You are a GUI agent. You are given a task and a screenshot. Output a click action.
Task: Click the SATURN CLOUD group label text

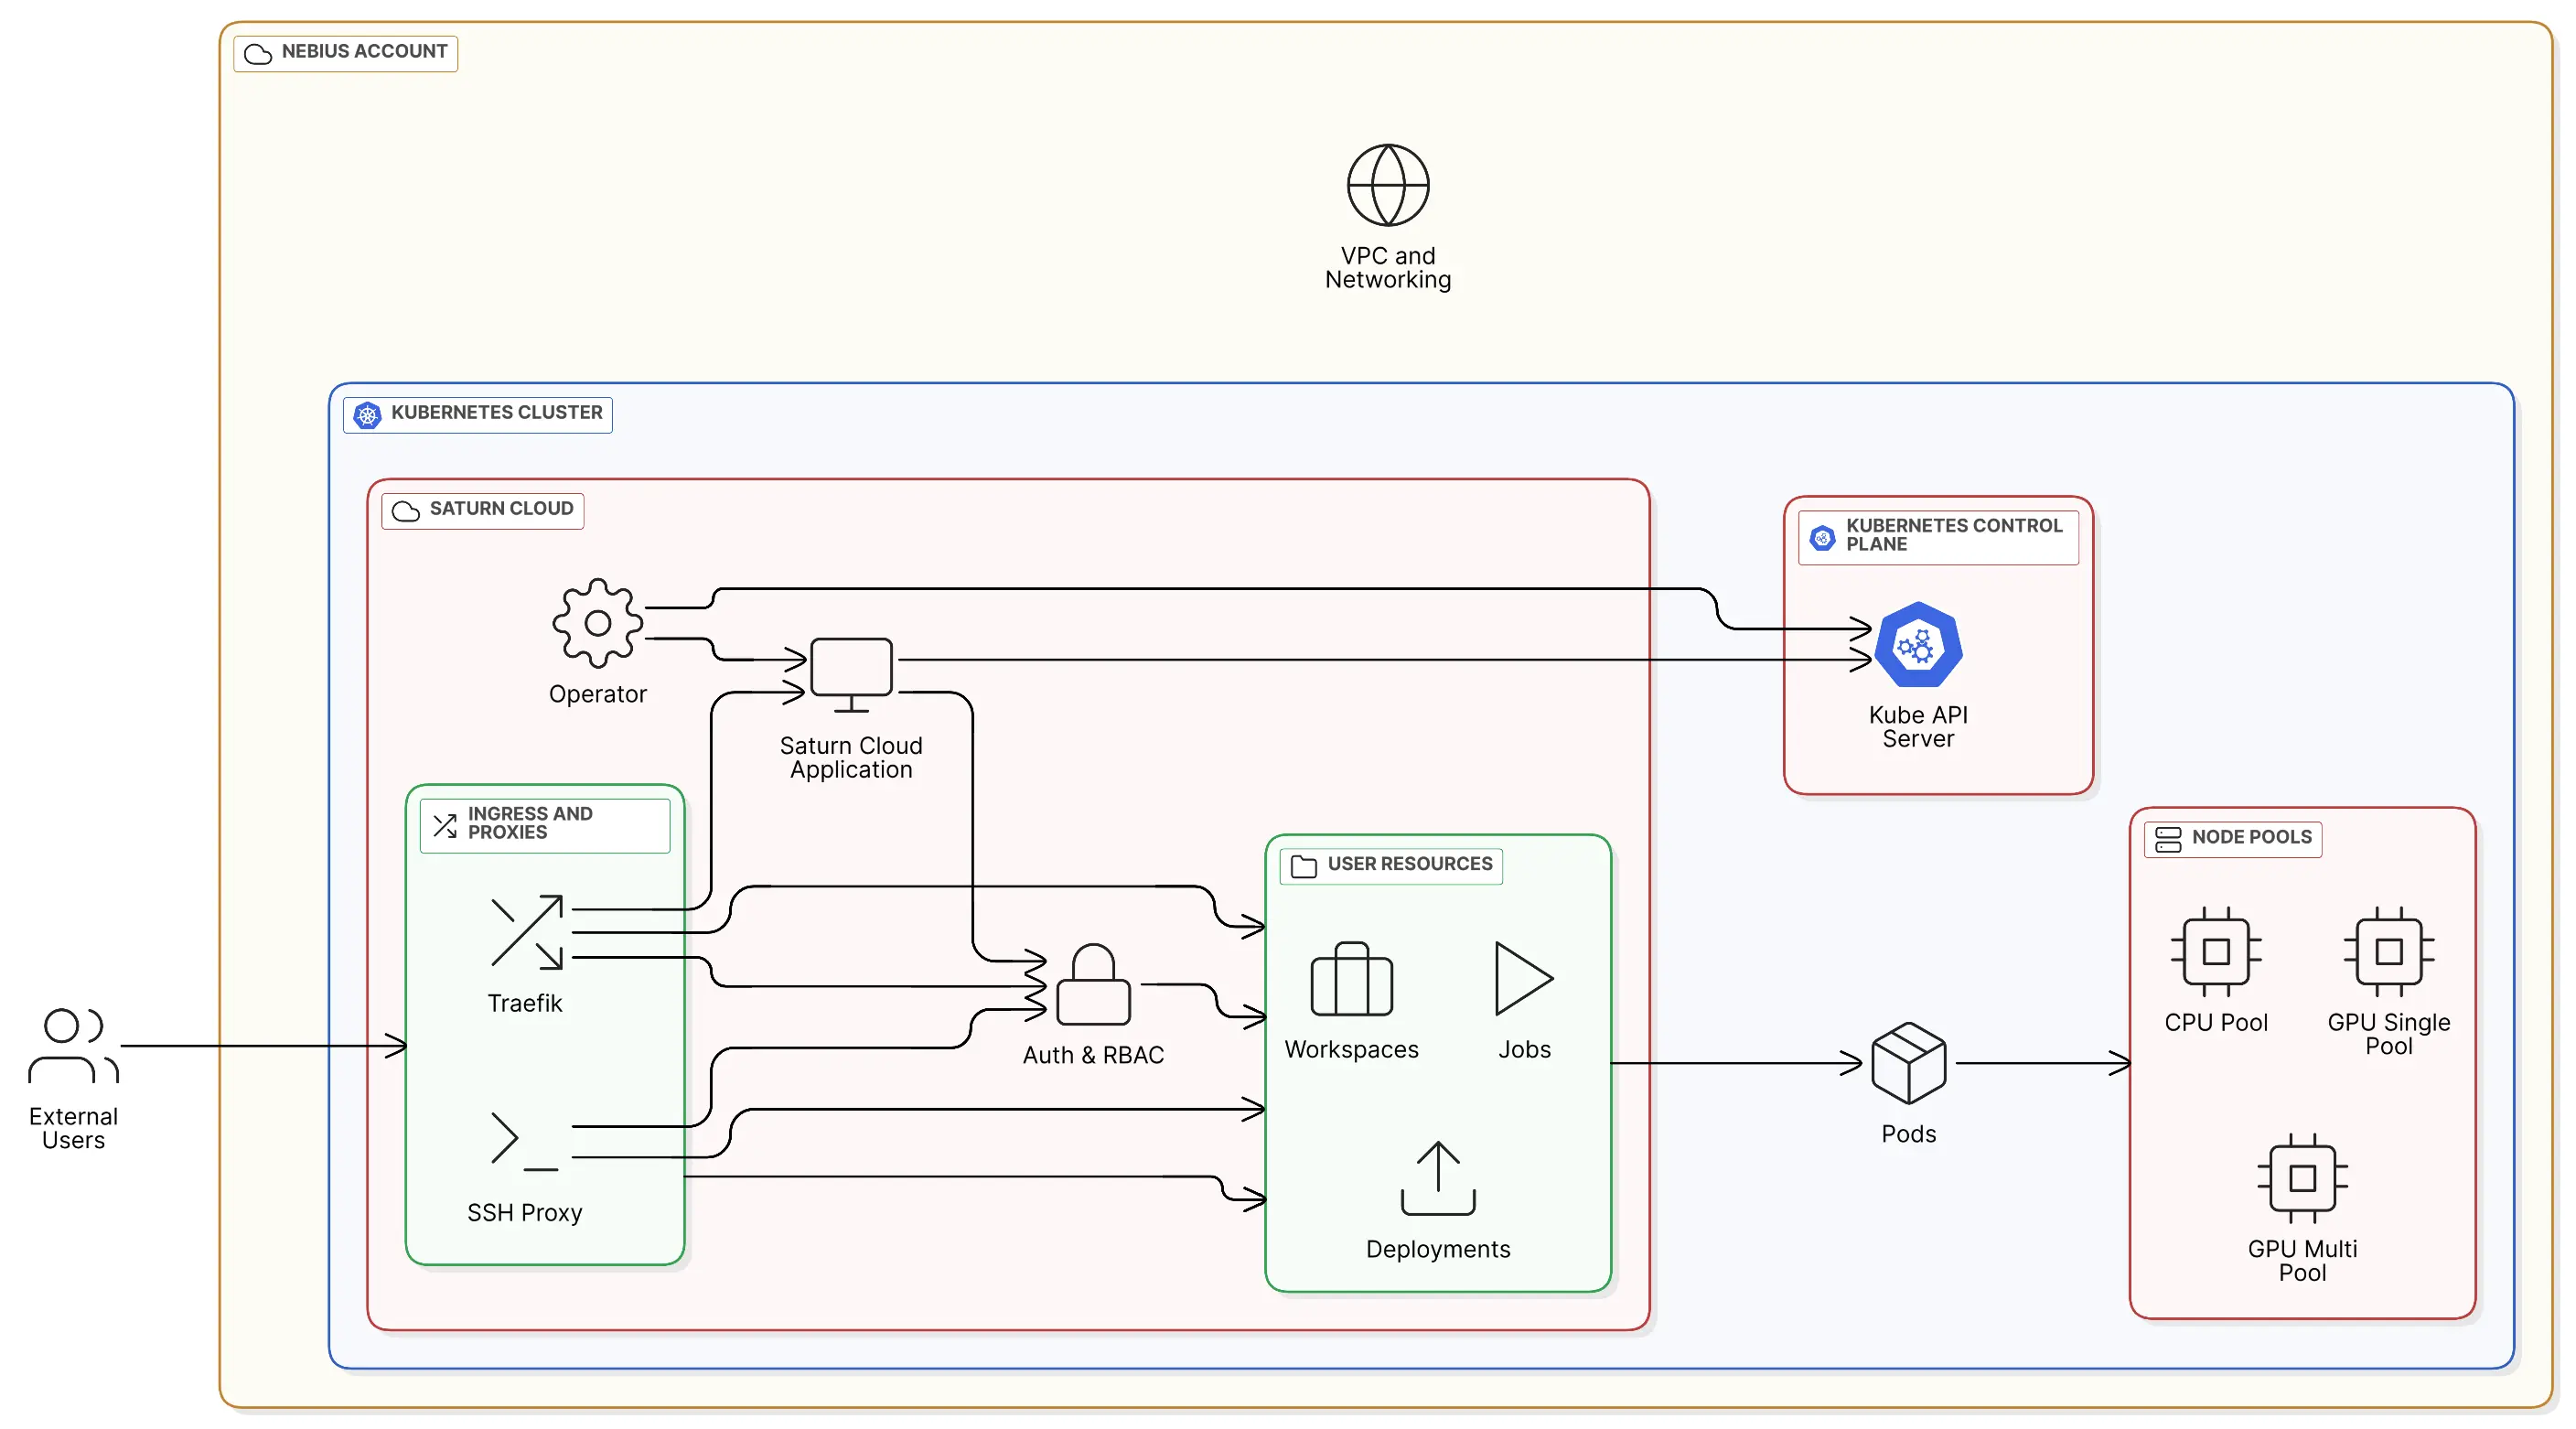(x=501, y=508)
